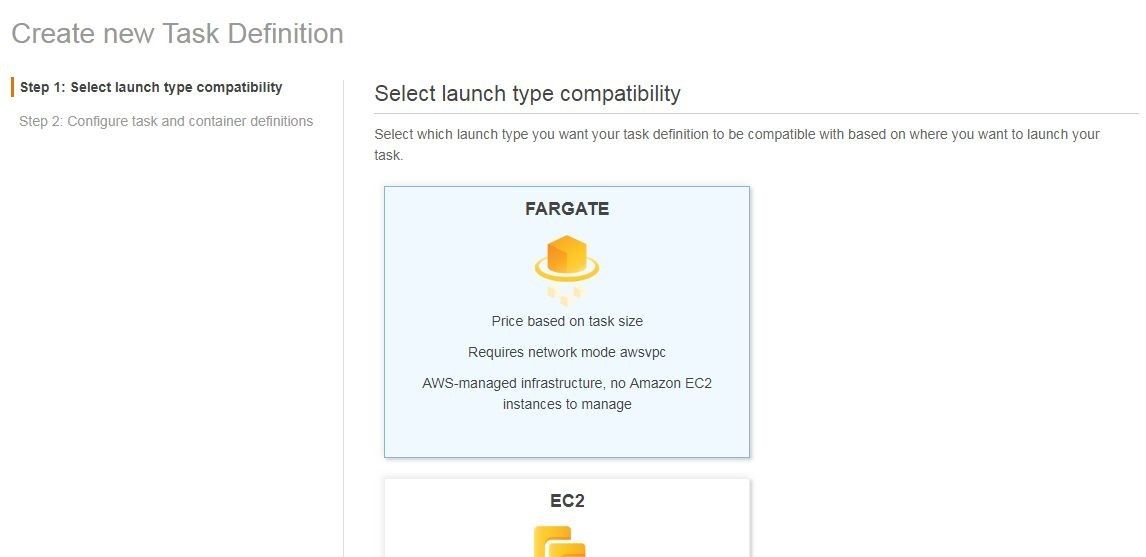Click the "Select launch type compatibility" section heading
The width and height of the screenshot is (1146, 557).
click(x=528, y=94)
